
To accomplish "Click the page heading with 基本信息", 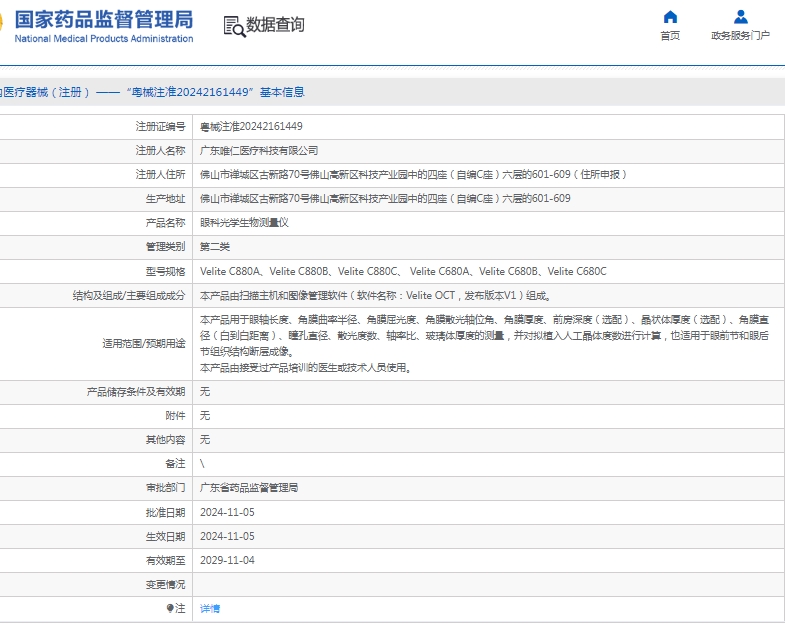I will click(152, 92).
